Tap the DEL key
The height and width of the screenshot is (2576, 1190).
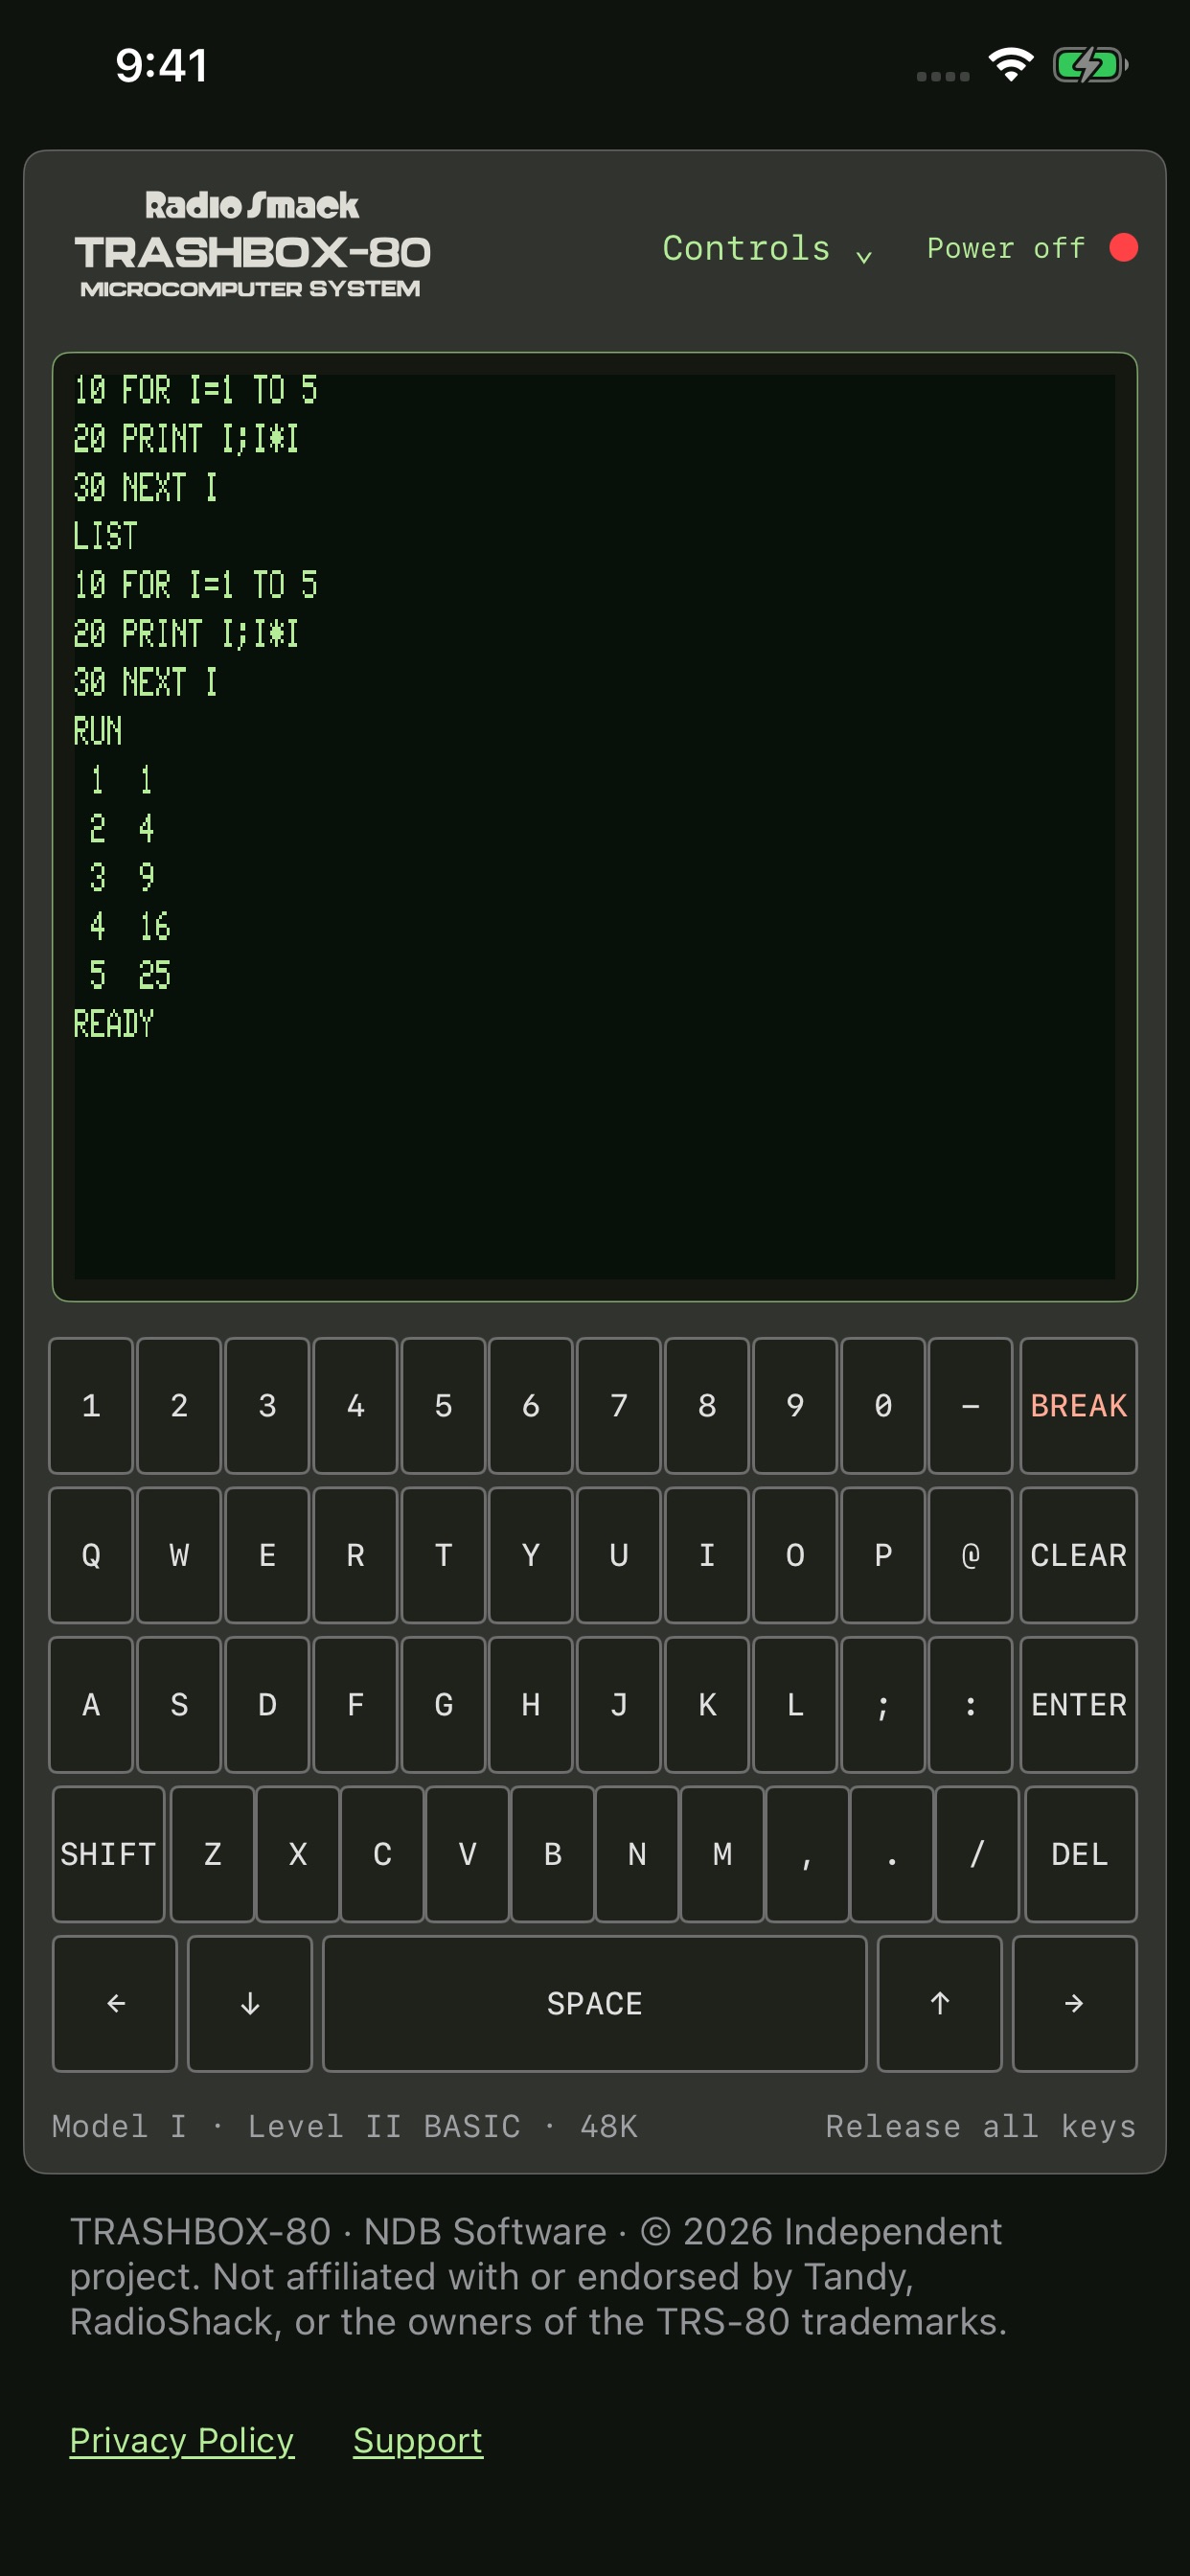coord(1080,1854)
